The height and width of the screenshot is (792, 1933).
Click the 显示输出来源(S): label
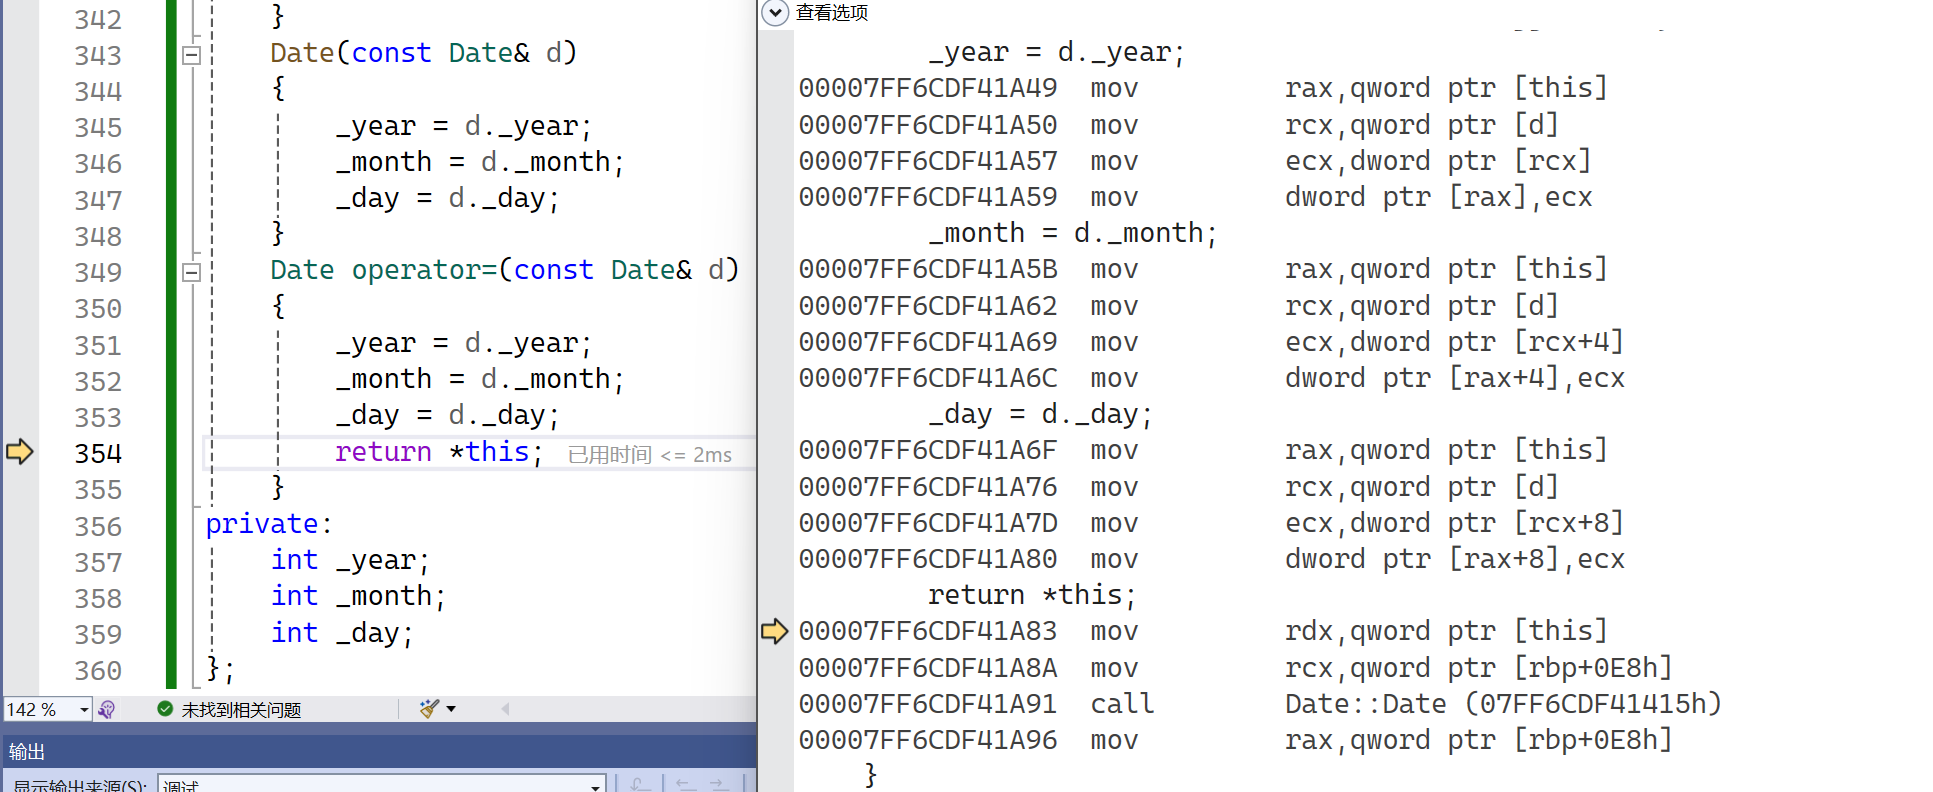click(x=80, y=785)
